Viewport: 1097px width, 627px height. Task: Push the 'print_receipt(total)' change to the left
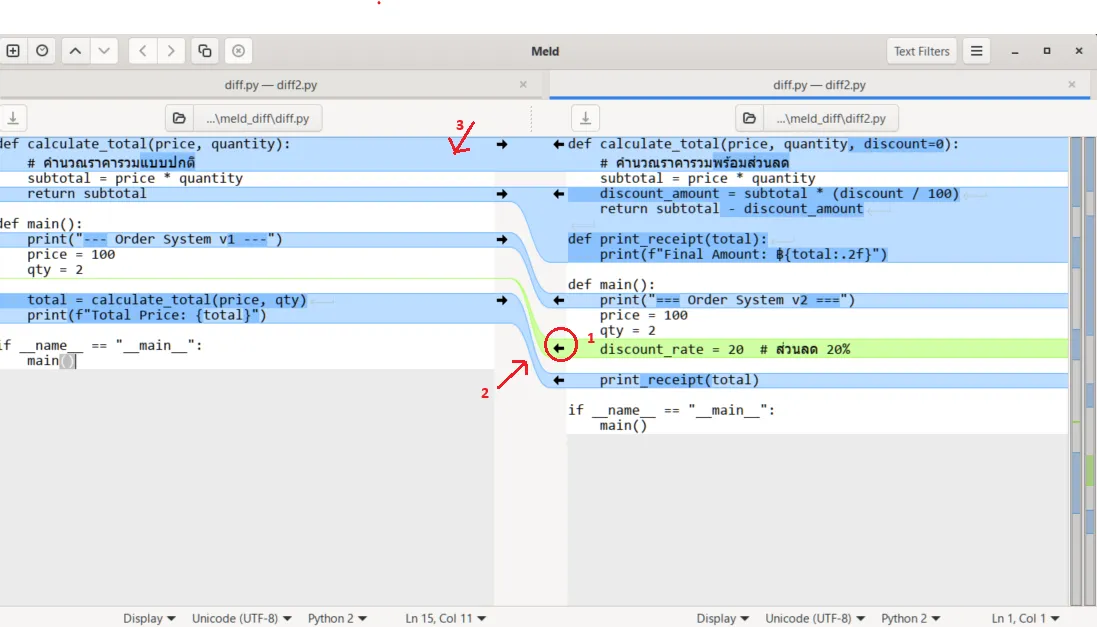point(558,380)
